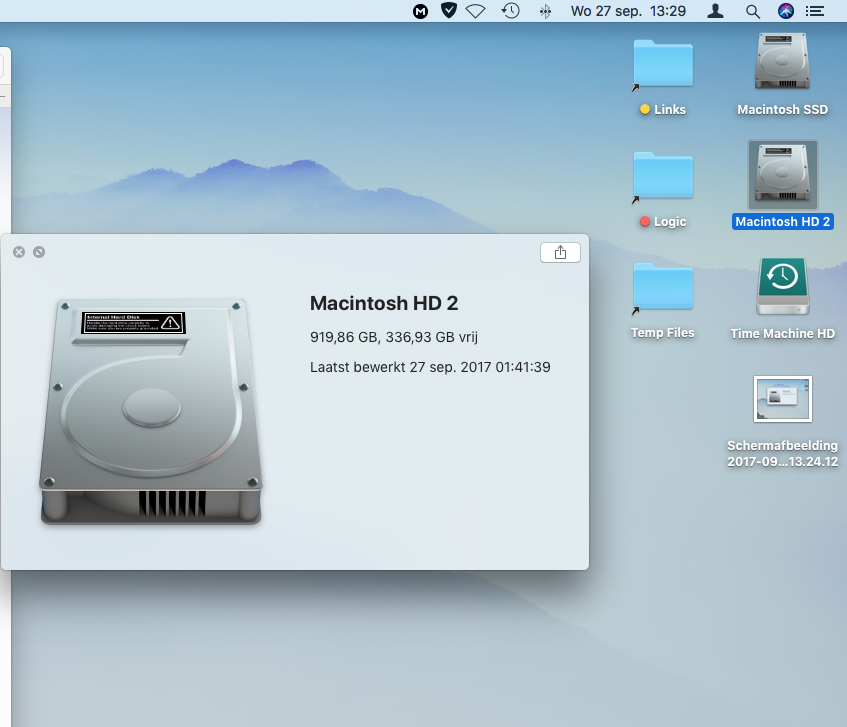The height and width of the screenshot is (727, 847).
Task: Open the Malwarebytes menu bar icon
Action: tap(420, 11)
